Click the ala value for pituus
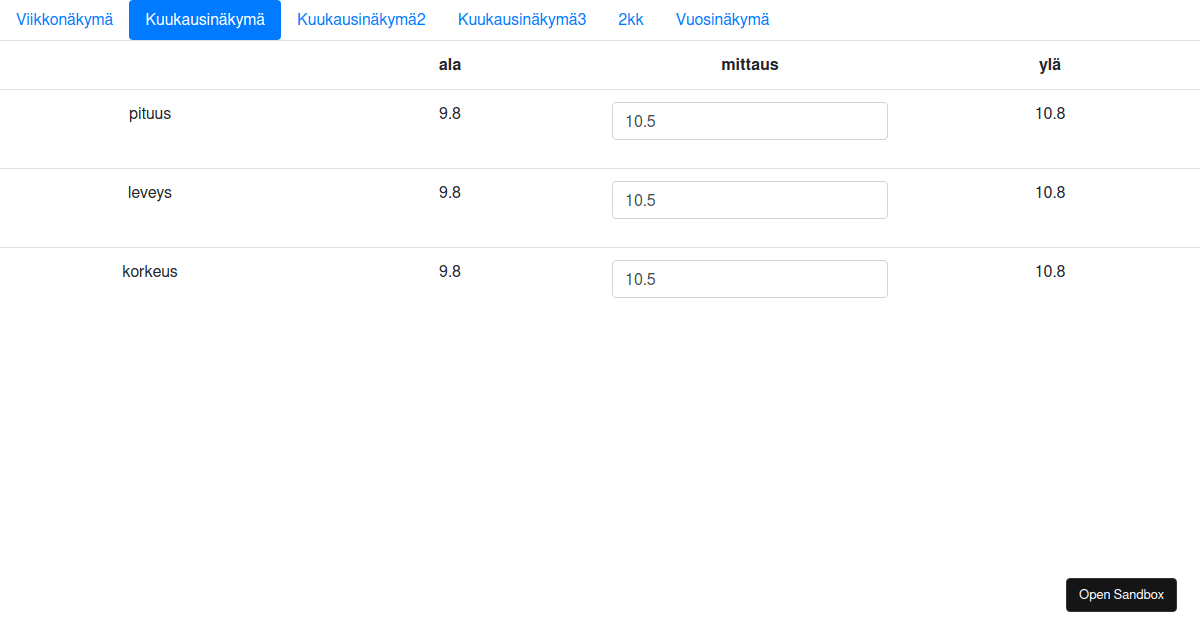This screenshot has height=630, width=1200. (450, 113)
